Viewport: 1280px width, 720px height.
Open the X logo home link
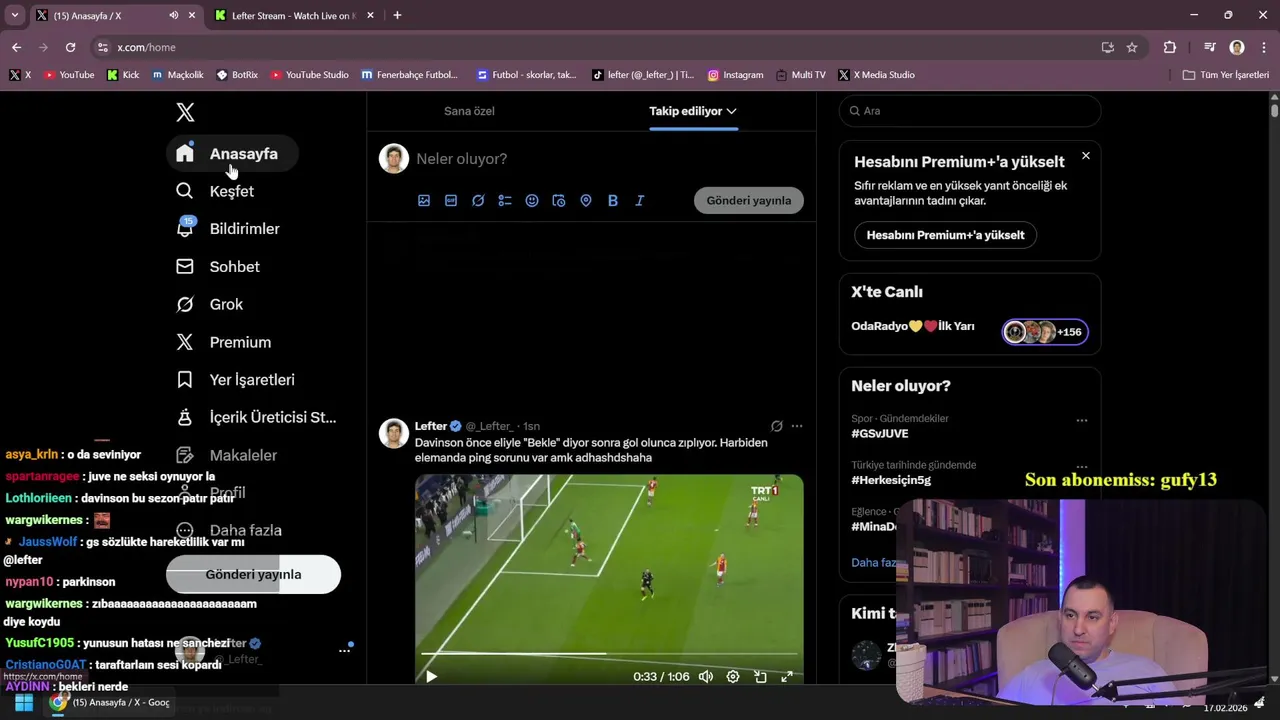pos(185,113)
